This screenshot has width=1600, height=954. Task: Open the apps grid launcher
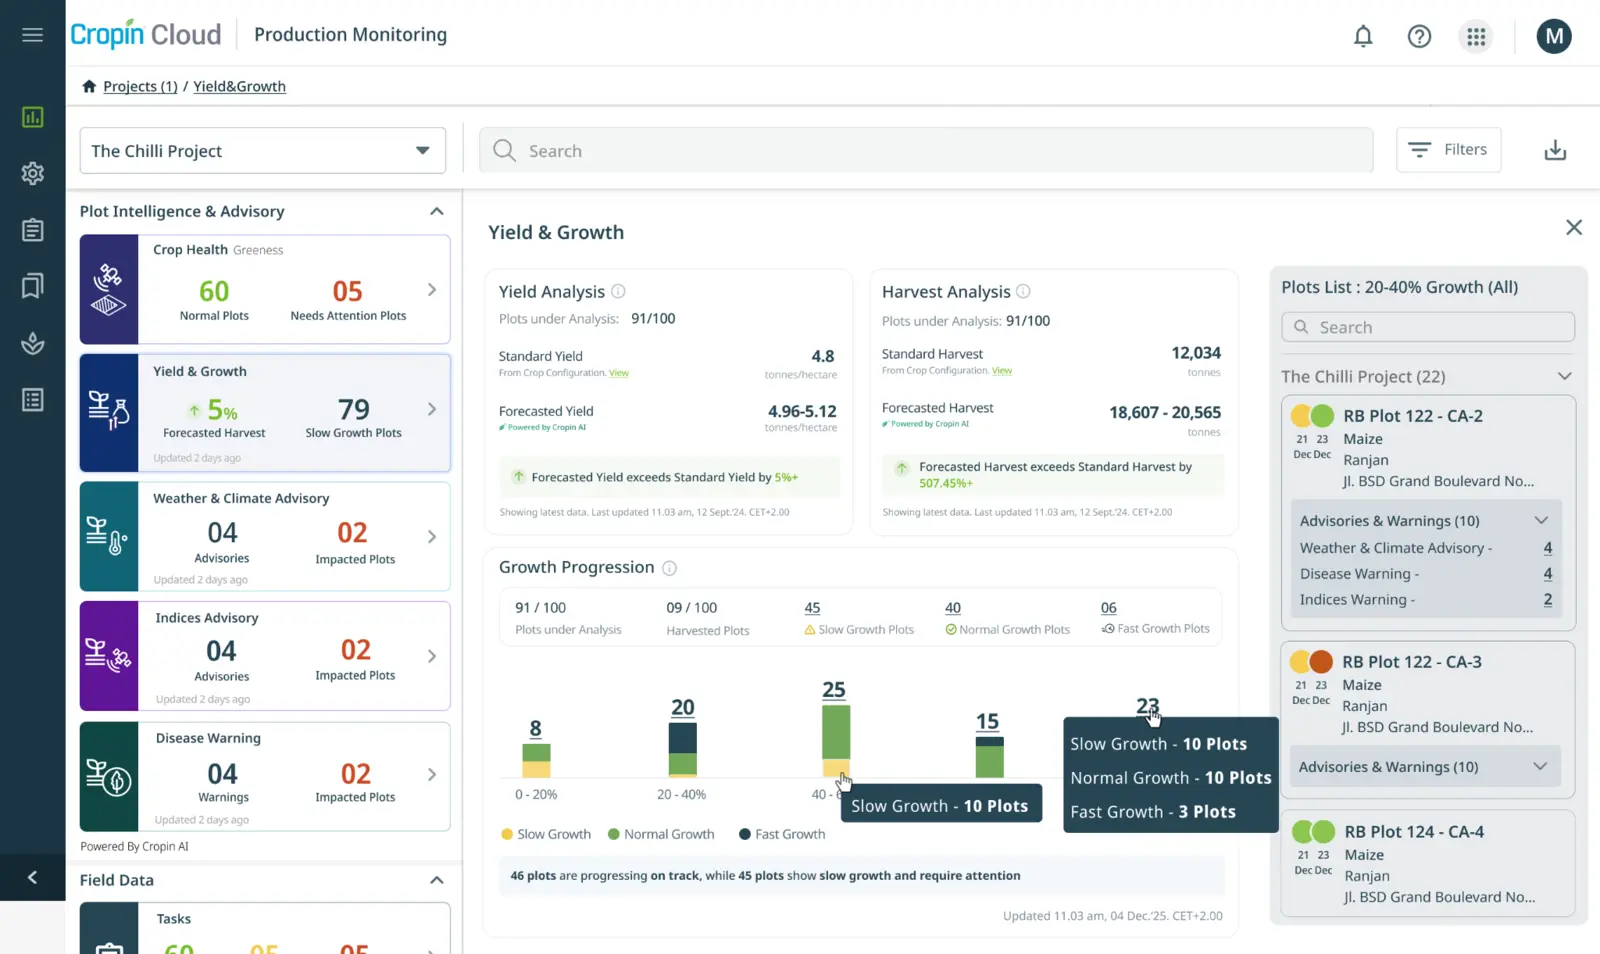tap(1476, 37)
